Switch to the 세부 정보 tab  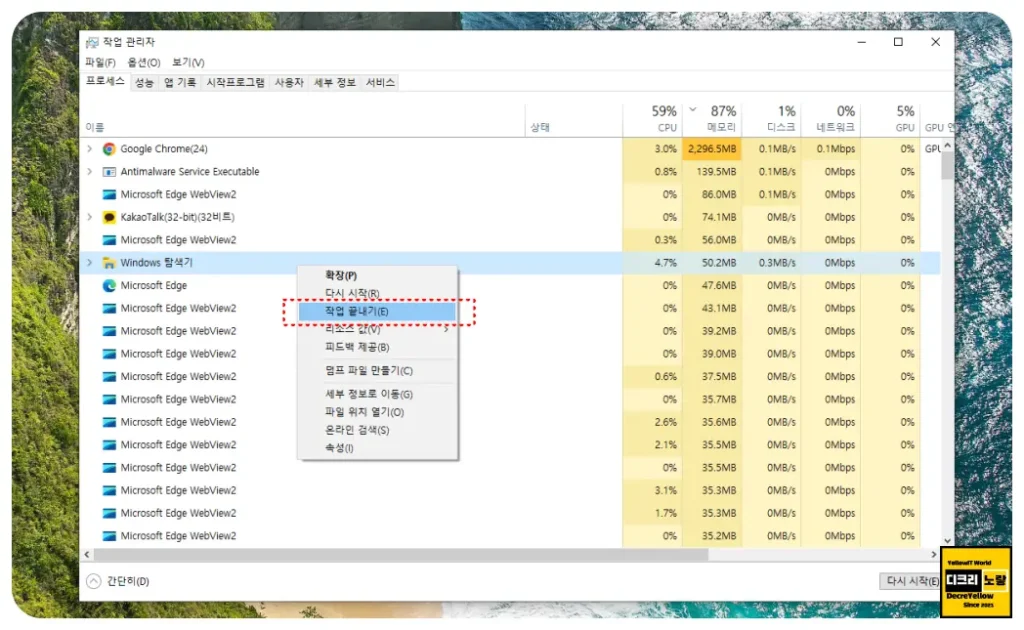(334, 82)
